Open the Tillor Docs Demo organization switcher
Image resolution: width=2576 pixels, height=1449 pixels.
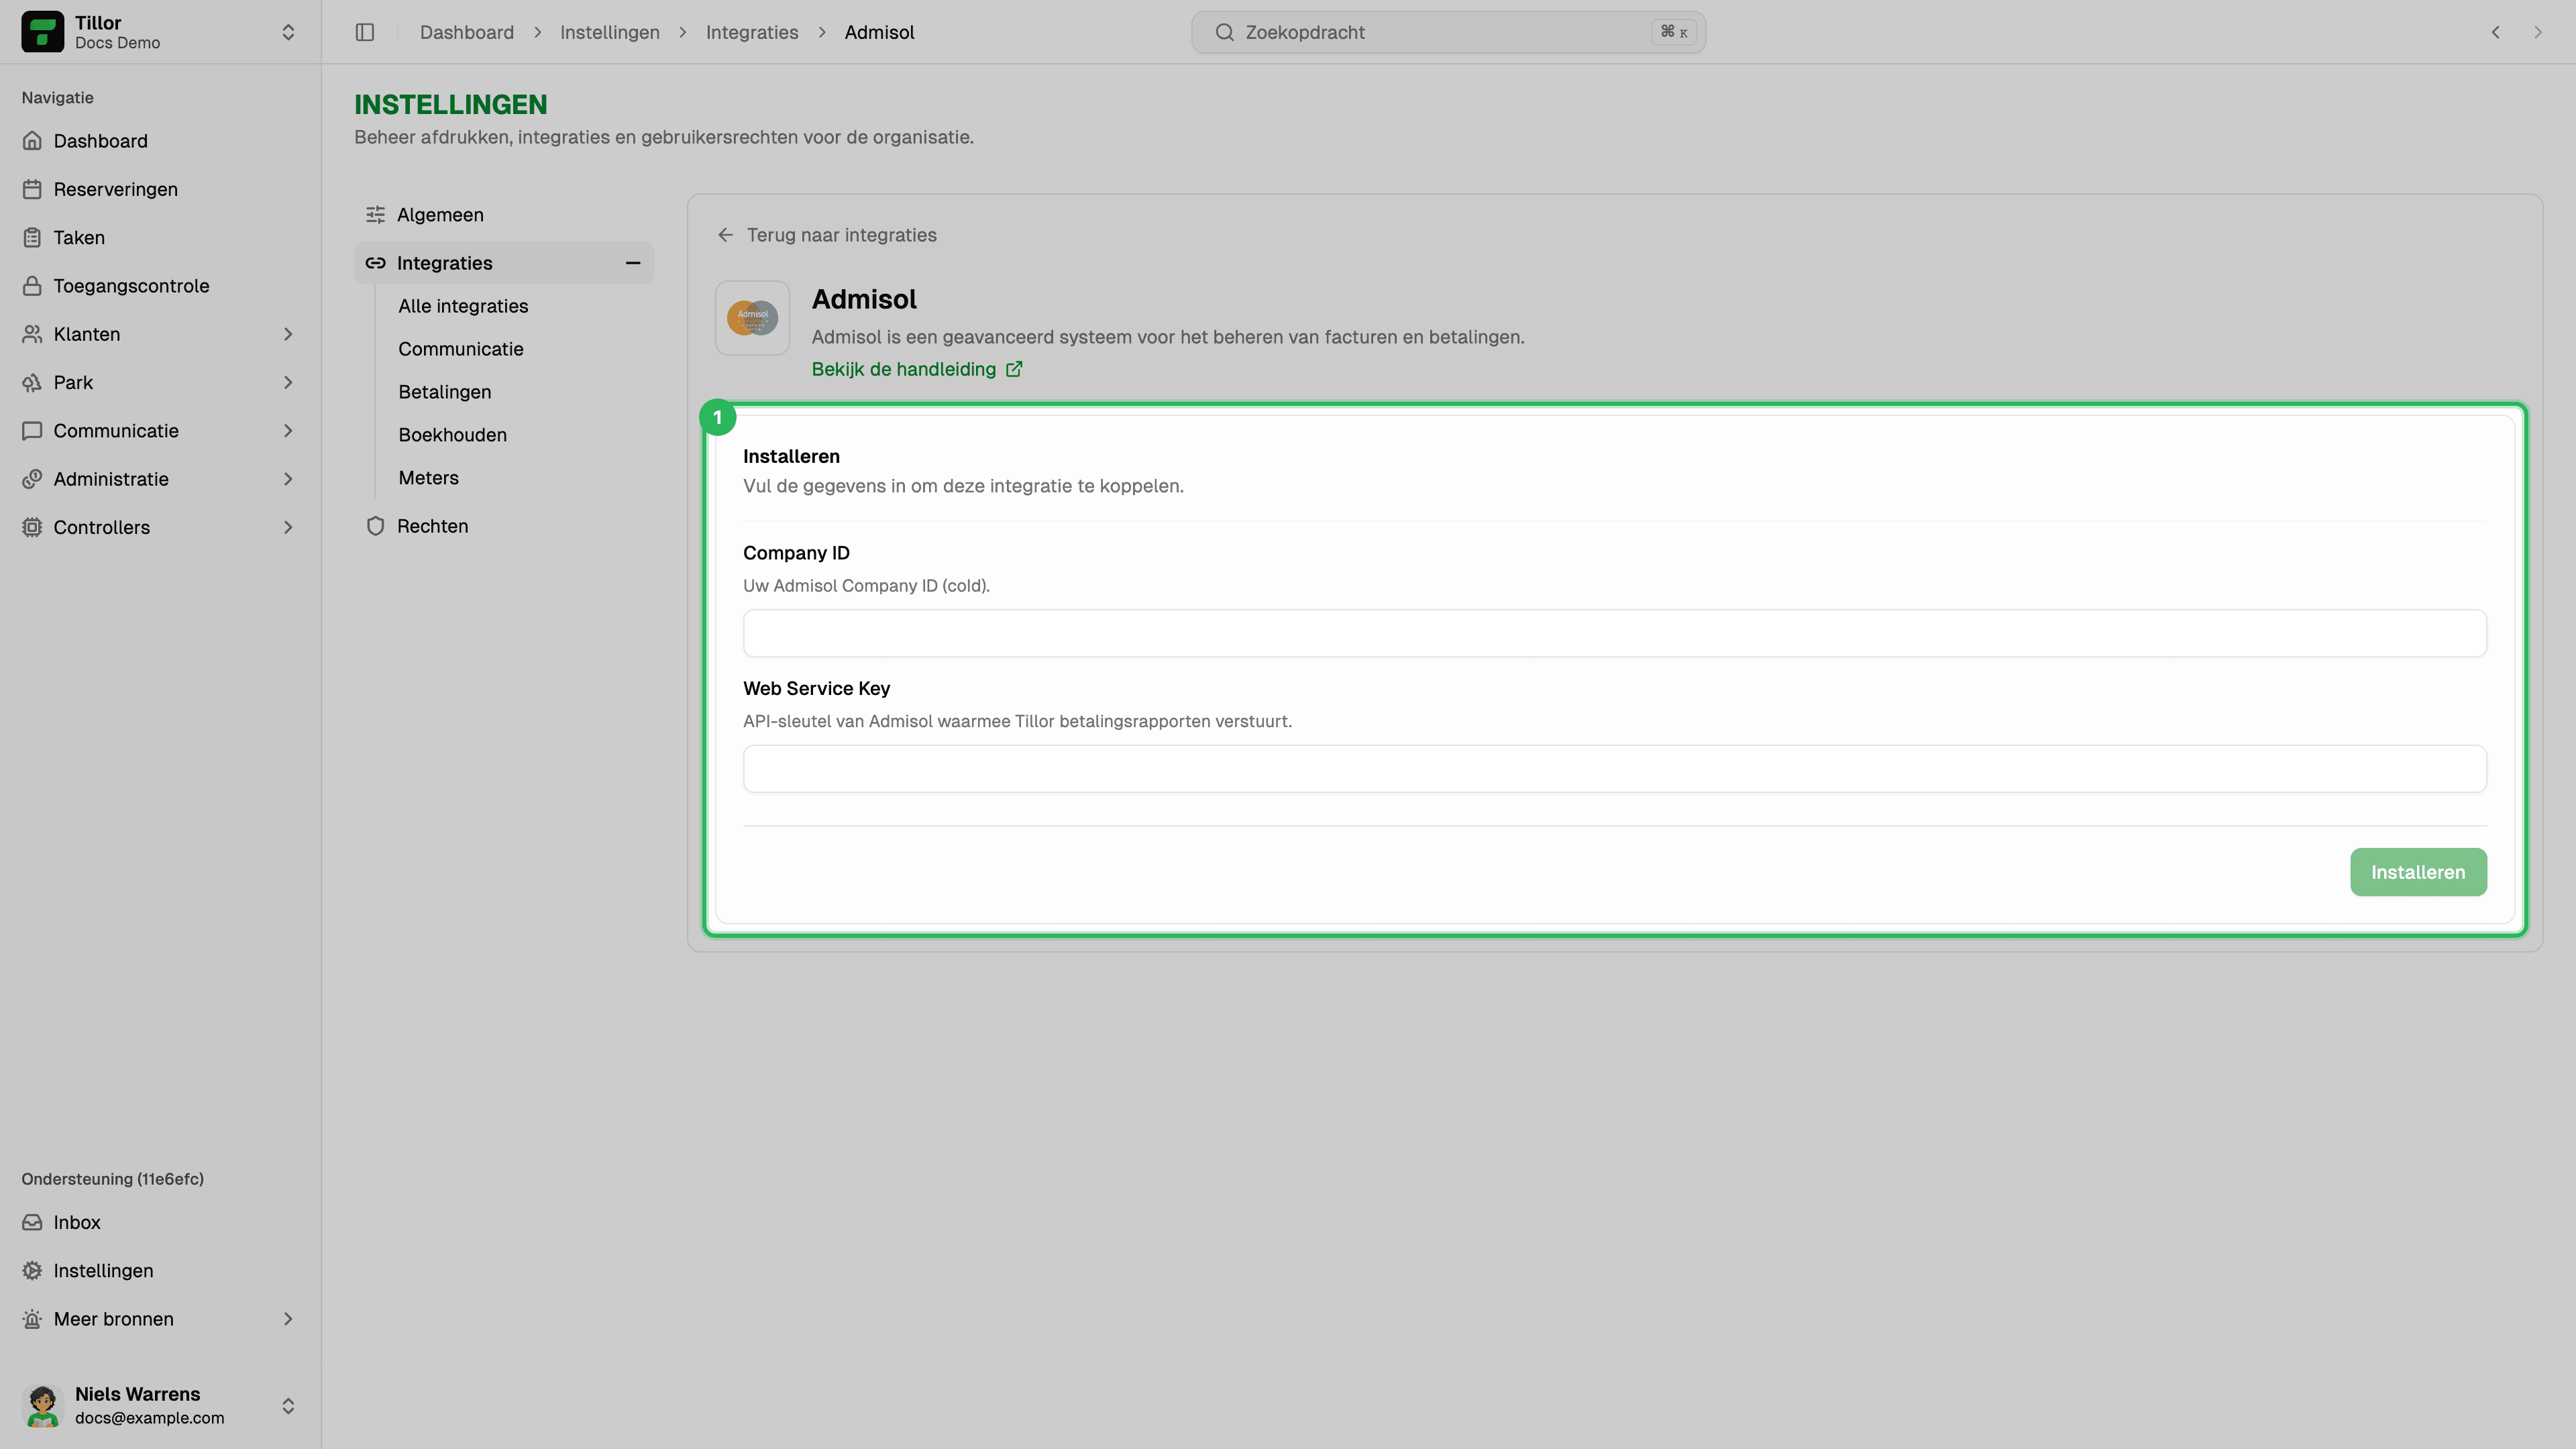(x=160, y=32)
